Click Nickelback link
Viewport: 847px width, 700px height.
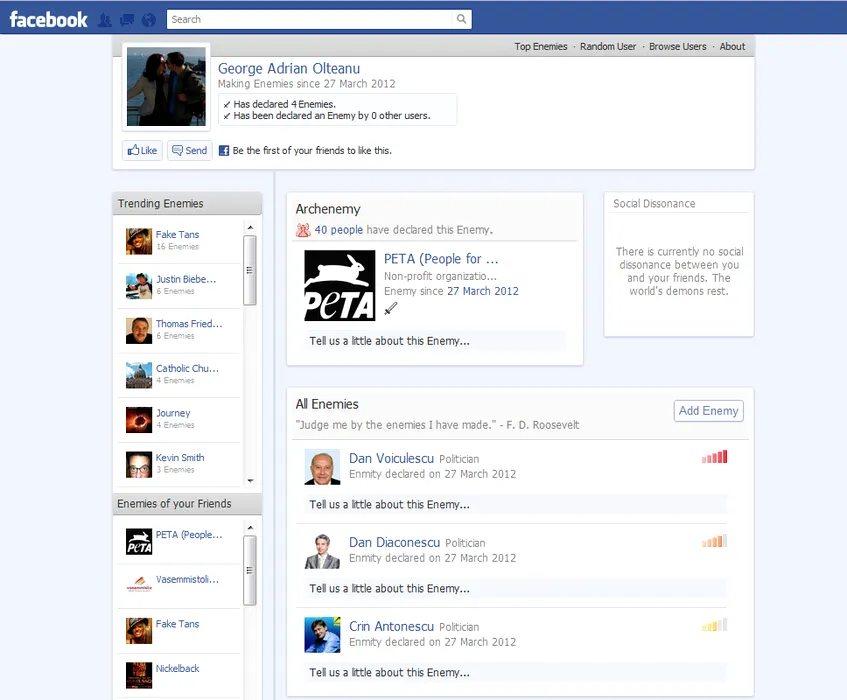pyautogui.click(x=178, y=669)
